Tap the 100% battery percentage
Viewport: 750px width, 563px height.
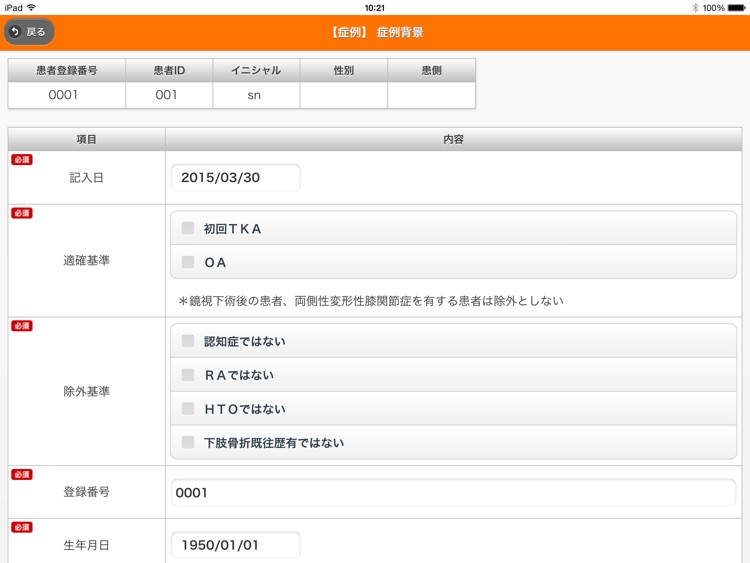coord(713,8)
